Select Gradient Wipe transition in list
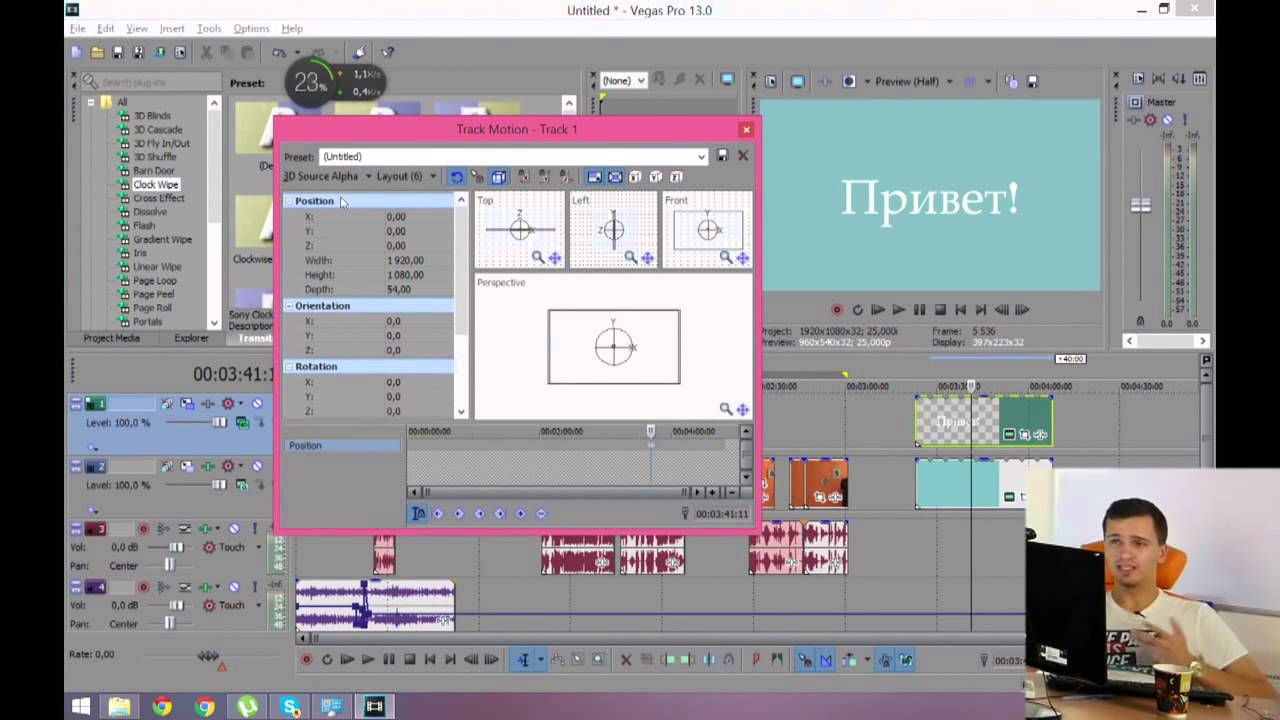This screenshot has height=720, width=1280. 162,240
